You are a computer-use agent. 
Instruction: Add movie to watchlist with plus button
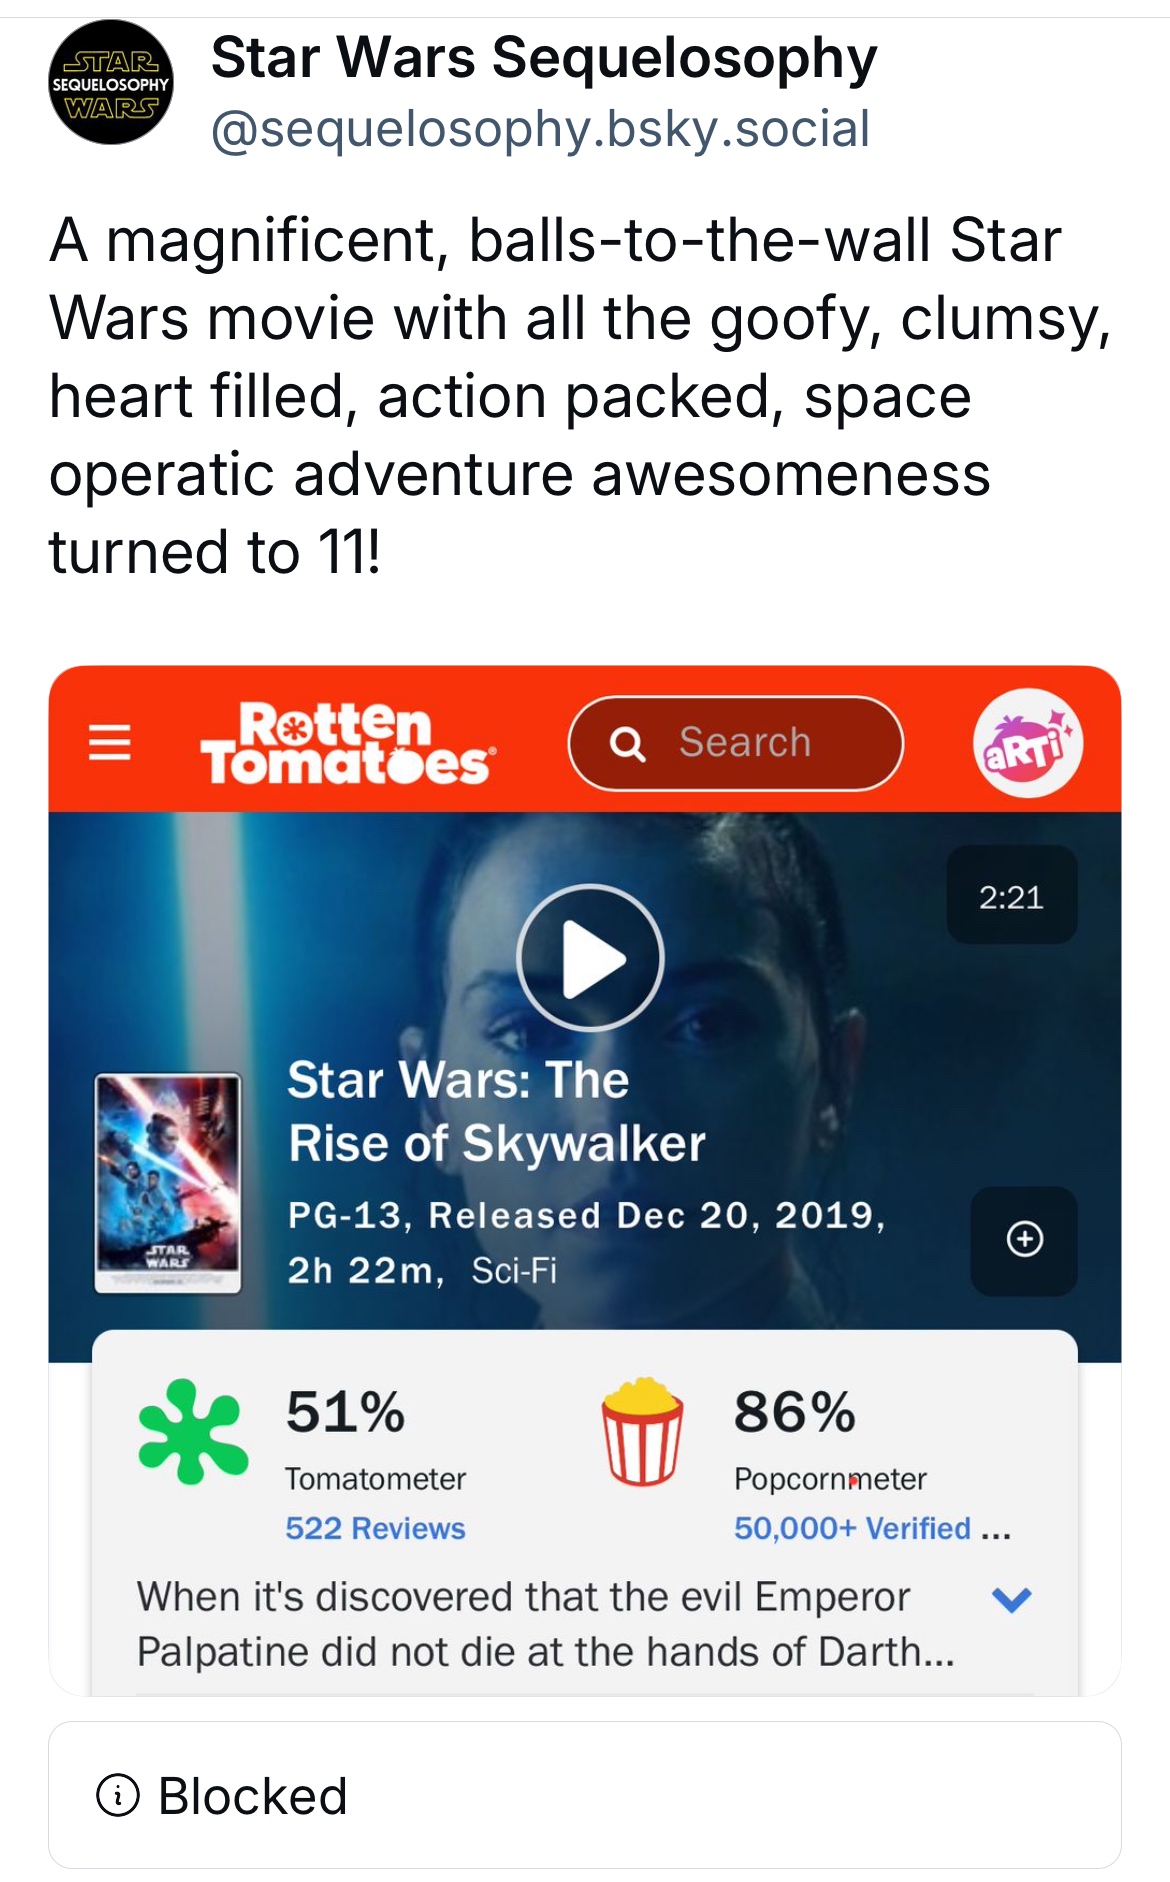click(1024, 1240)
